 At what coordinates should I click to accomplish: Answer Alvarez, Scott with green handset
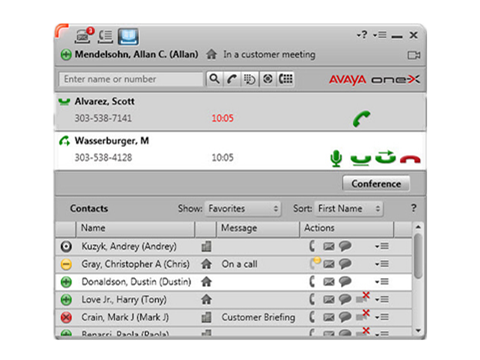[x=362, y=119]
